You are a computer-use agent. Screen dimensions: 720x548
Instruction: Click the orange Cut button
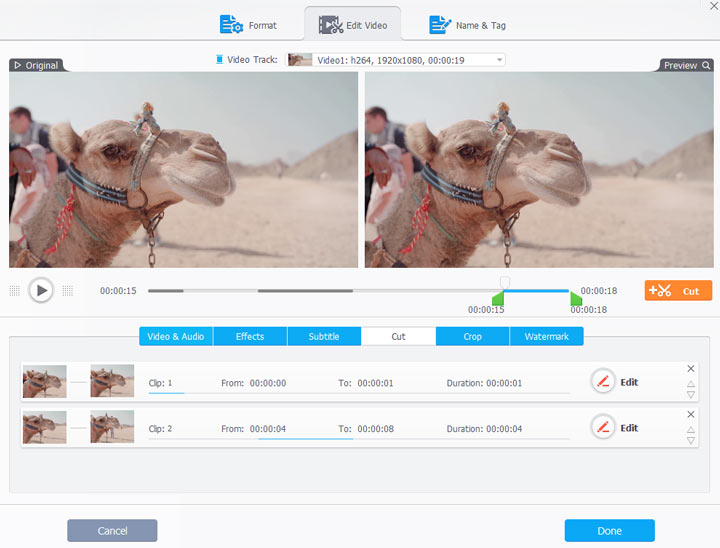(x=678, y=291)
